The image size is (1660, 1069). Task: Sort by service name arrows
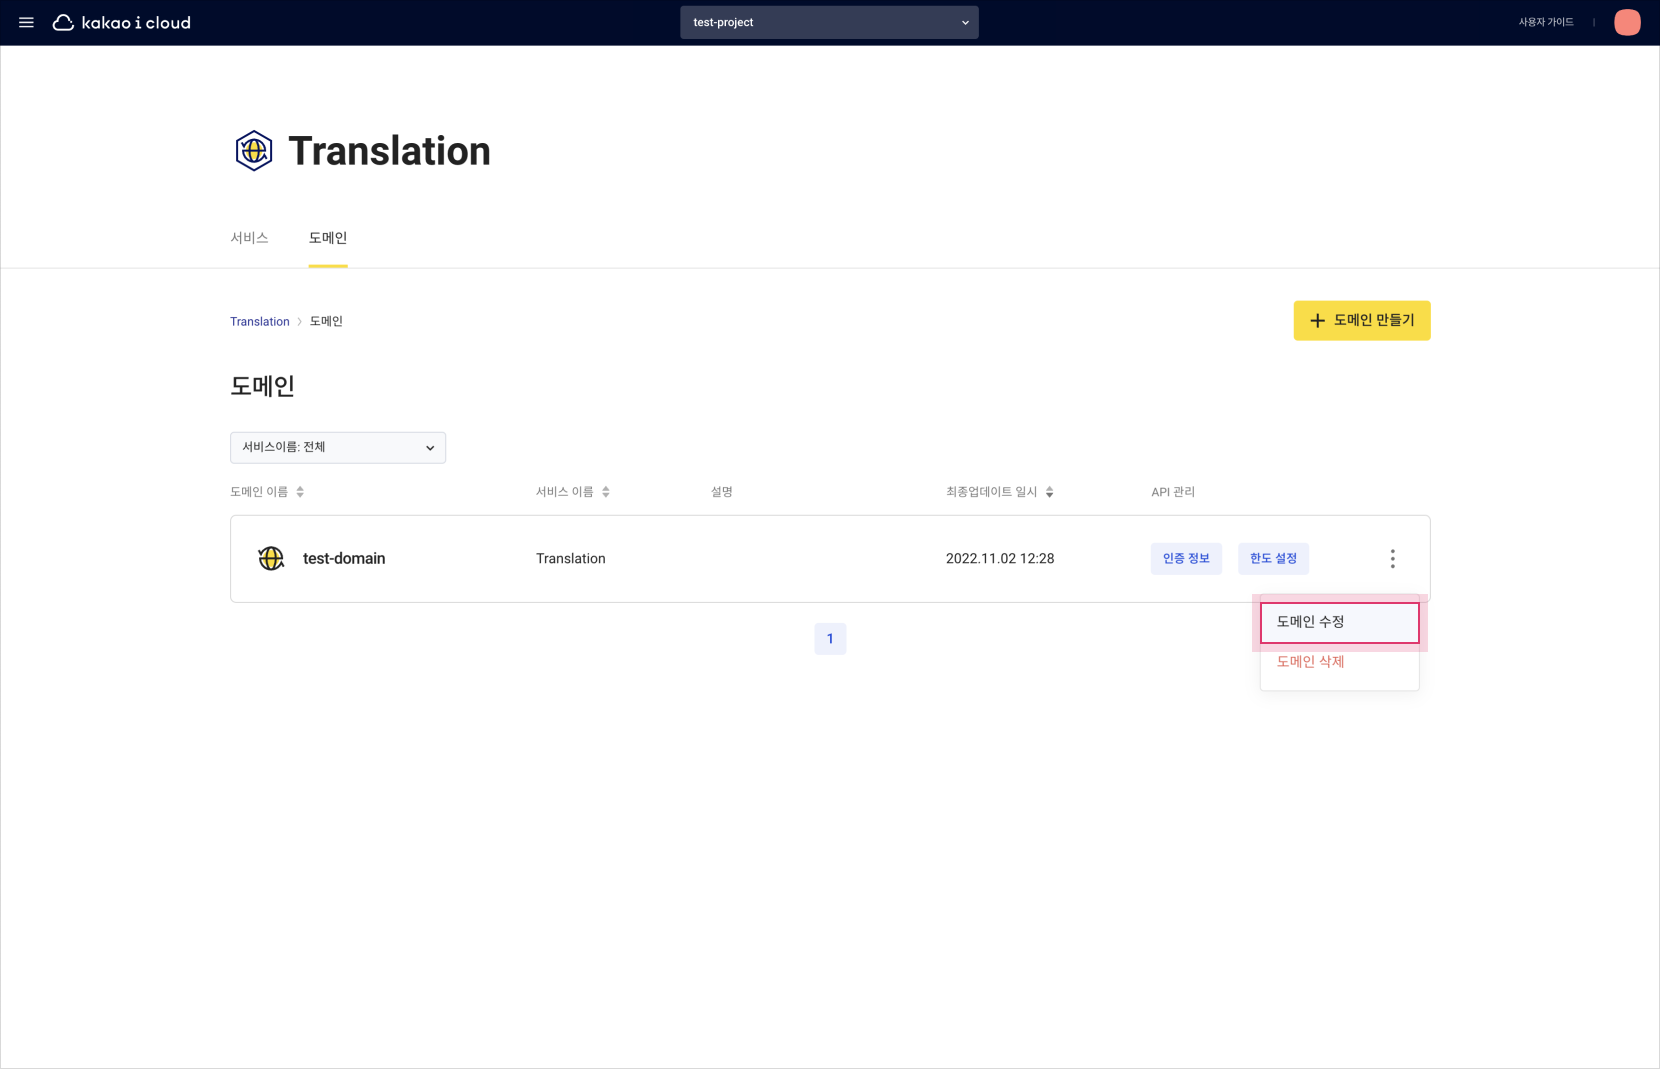click(x=606, y=492)
